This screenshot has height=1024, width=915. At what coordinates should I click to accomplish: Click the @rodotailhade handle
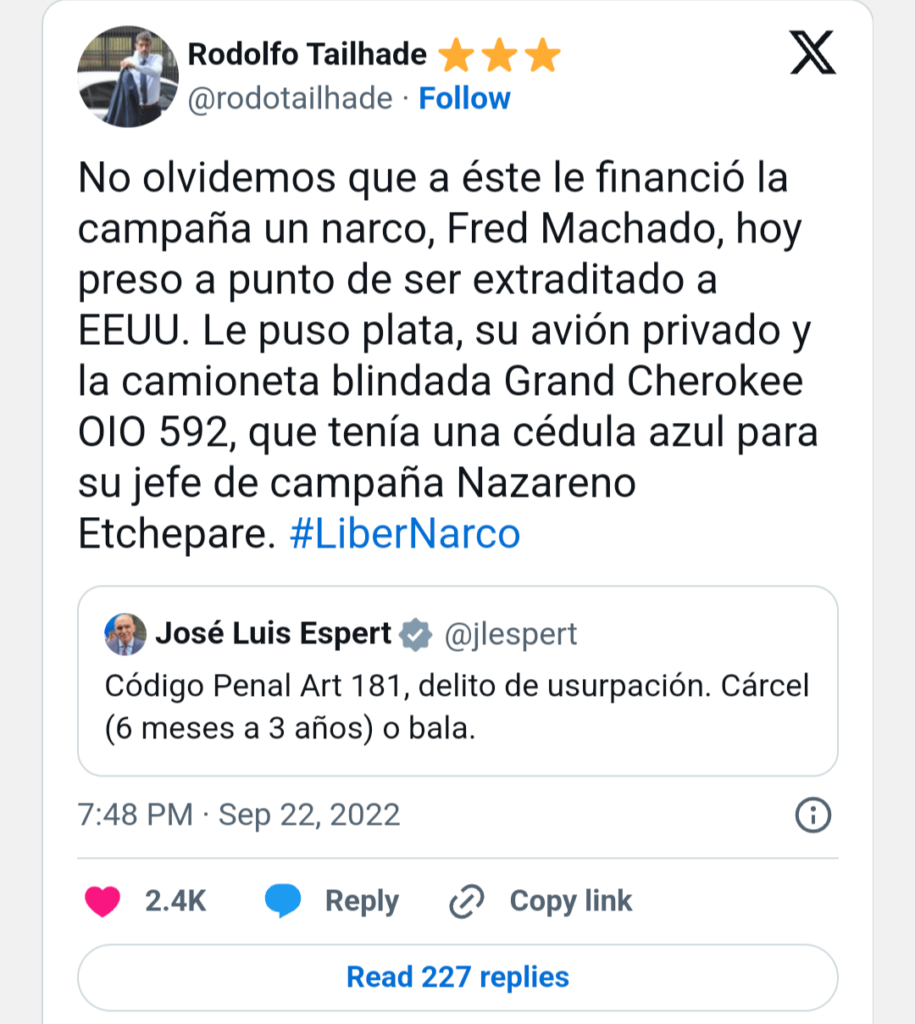click(x=293, y=98)
